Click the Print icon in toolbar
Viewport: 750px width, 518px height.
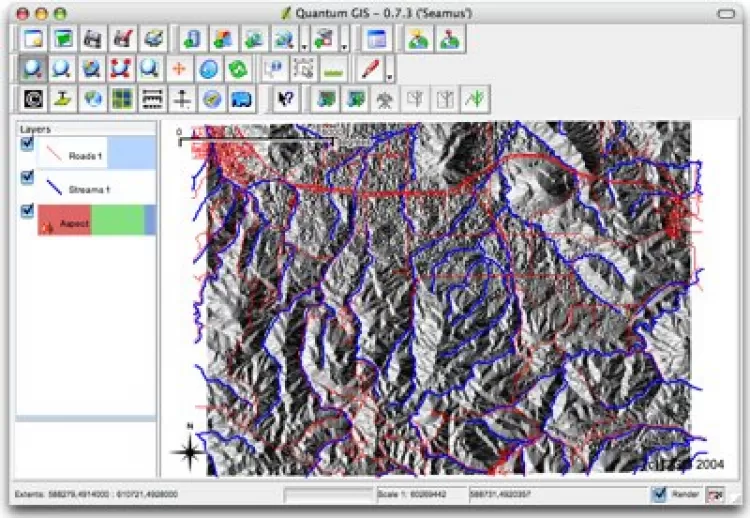[152, 40]
